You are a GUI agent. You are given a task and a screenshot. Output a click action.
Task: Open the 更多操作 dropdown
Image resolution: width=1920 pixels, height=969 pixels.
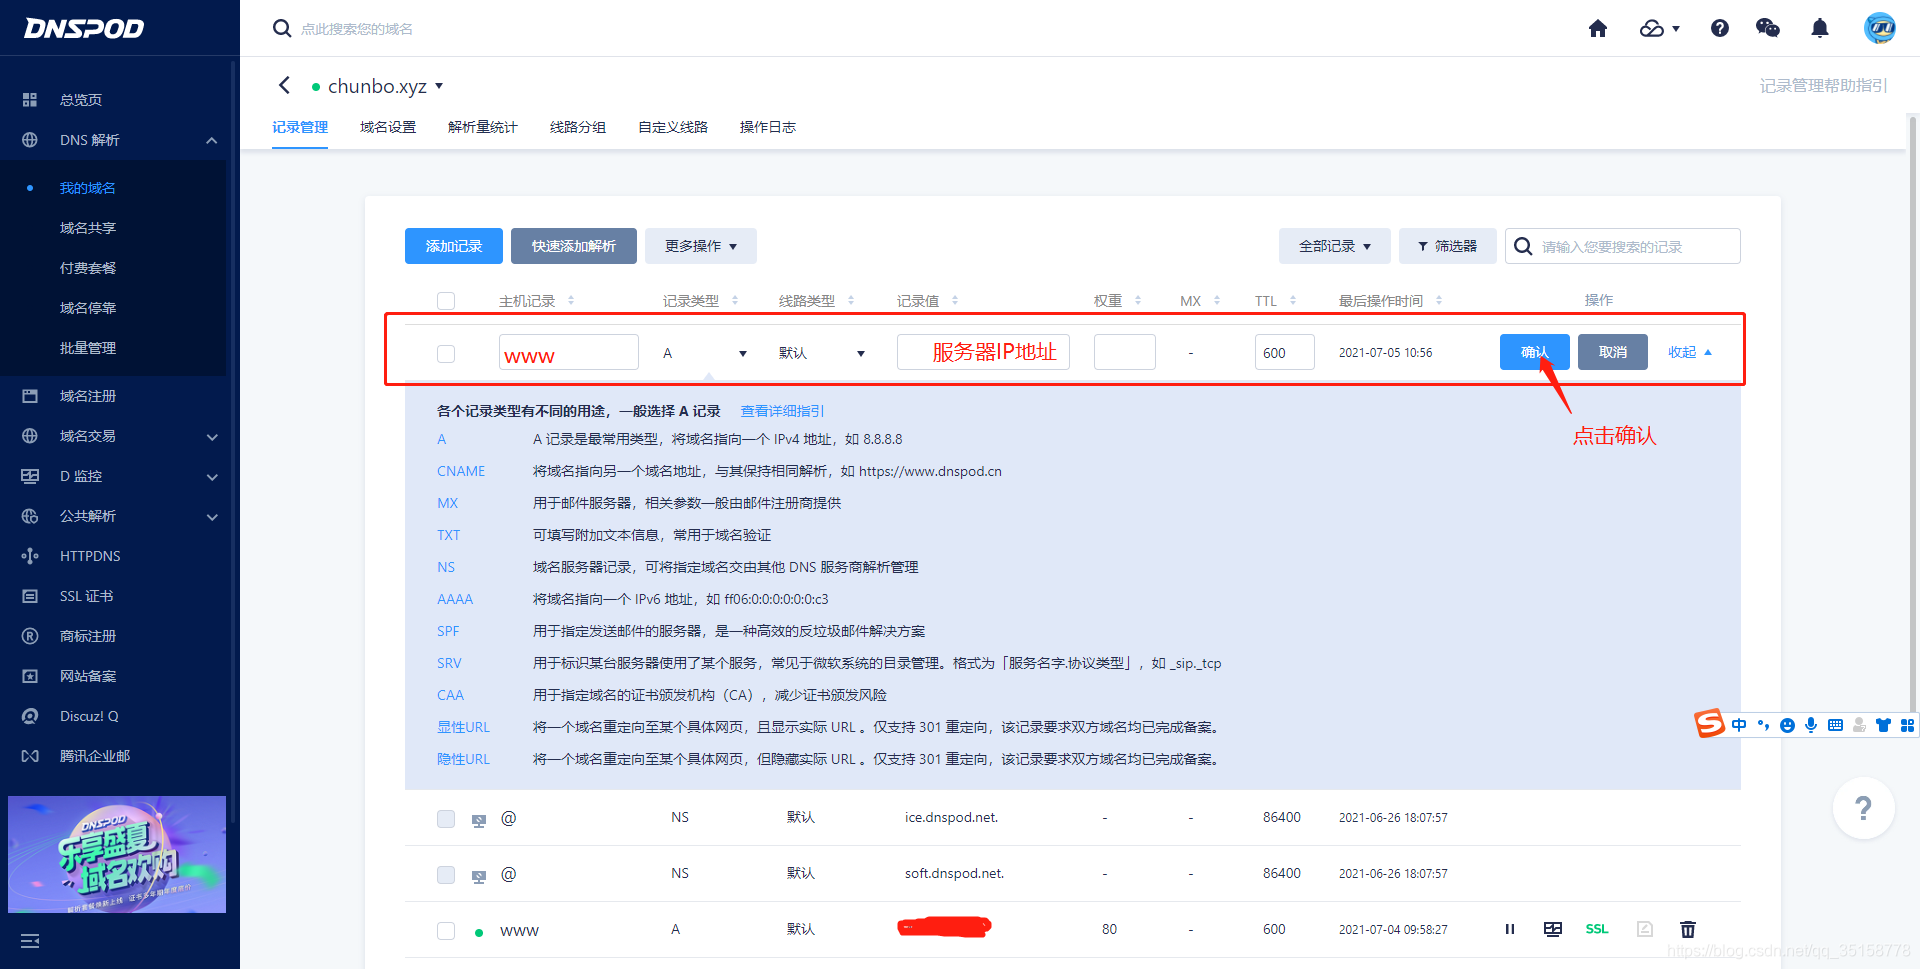point(701,246)
